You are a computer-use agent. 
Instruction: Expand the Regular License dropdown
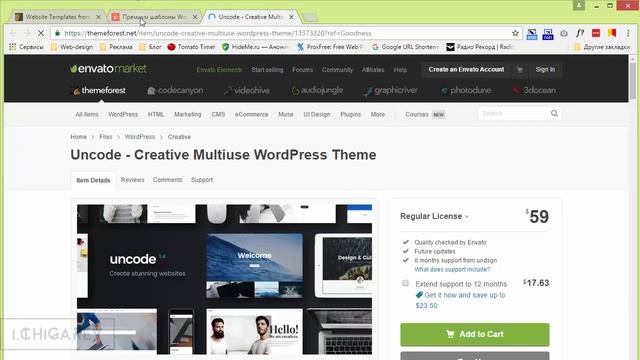pyautogui.click(x=434, y=216)
